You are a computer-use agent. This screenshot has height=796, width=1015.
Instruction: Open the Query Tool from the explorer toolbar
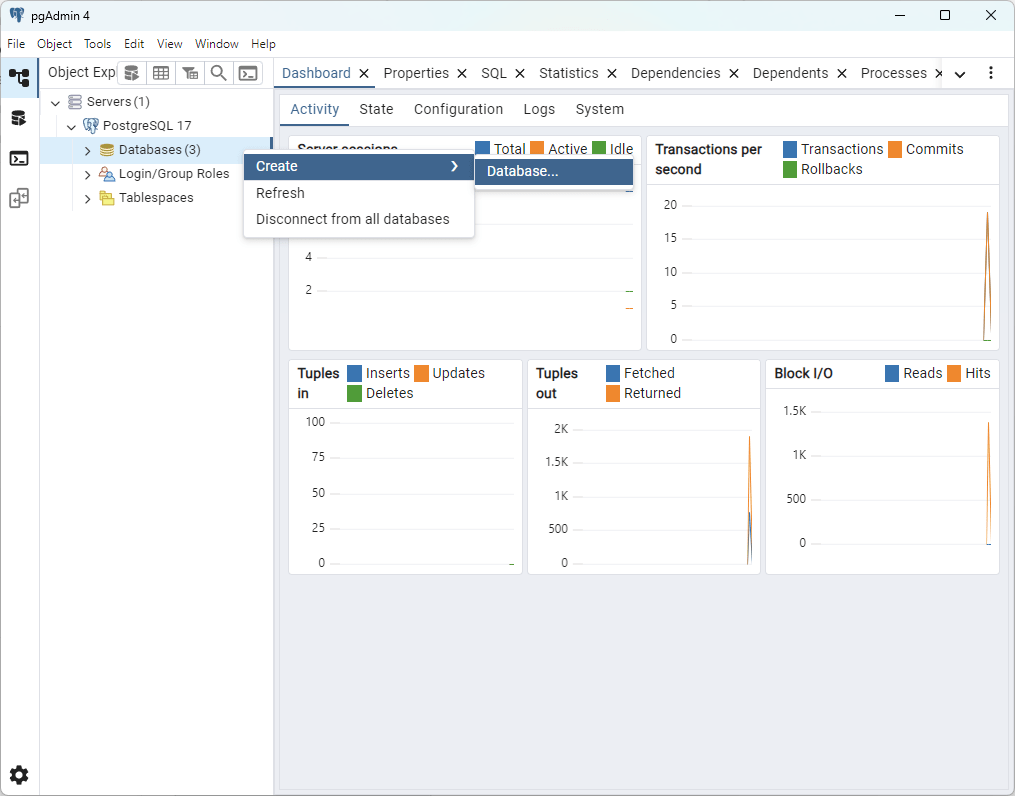pyautogui.click(x=132, y=73)
